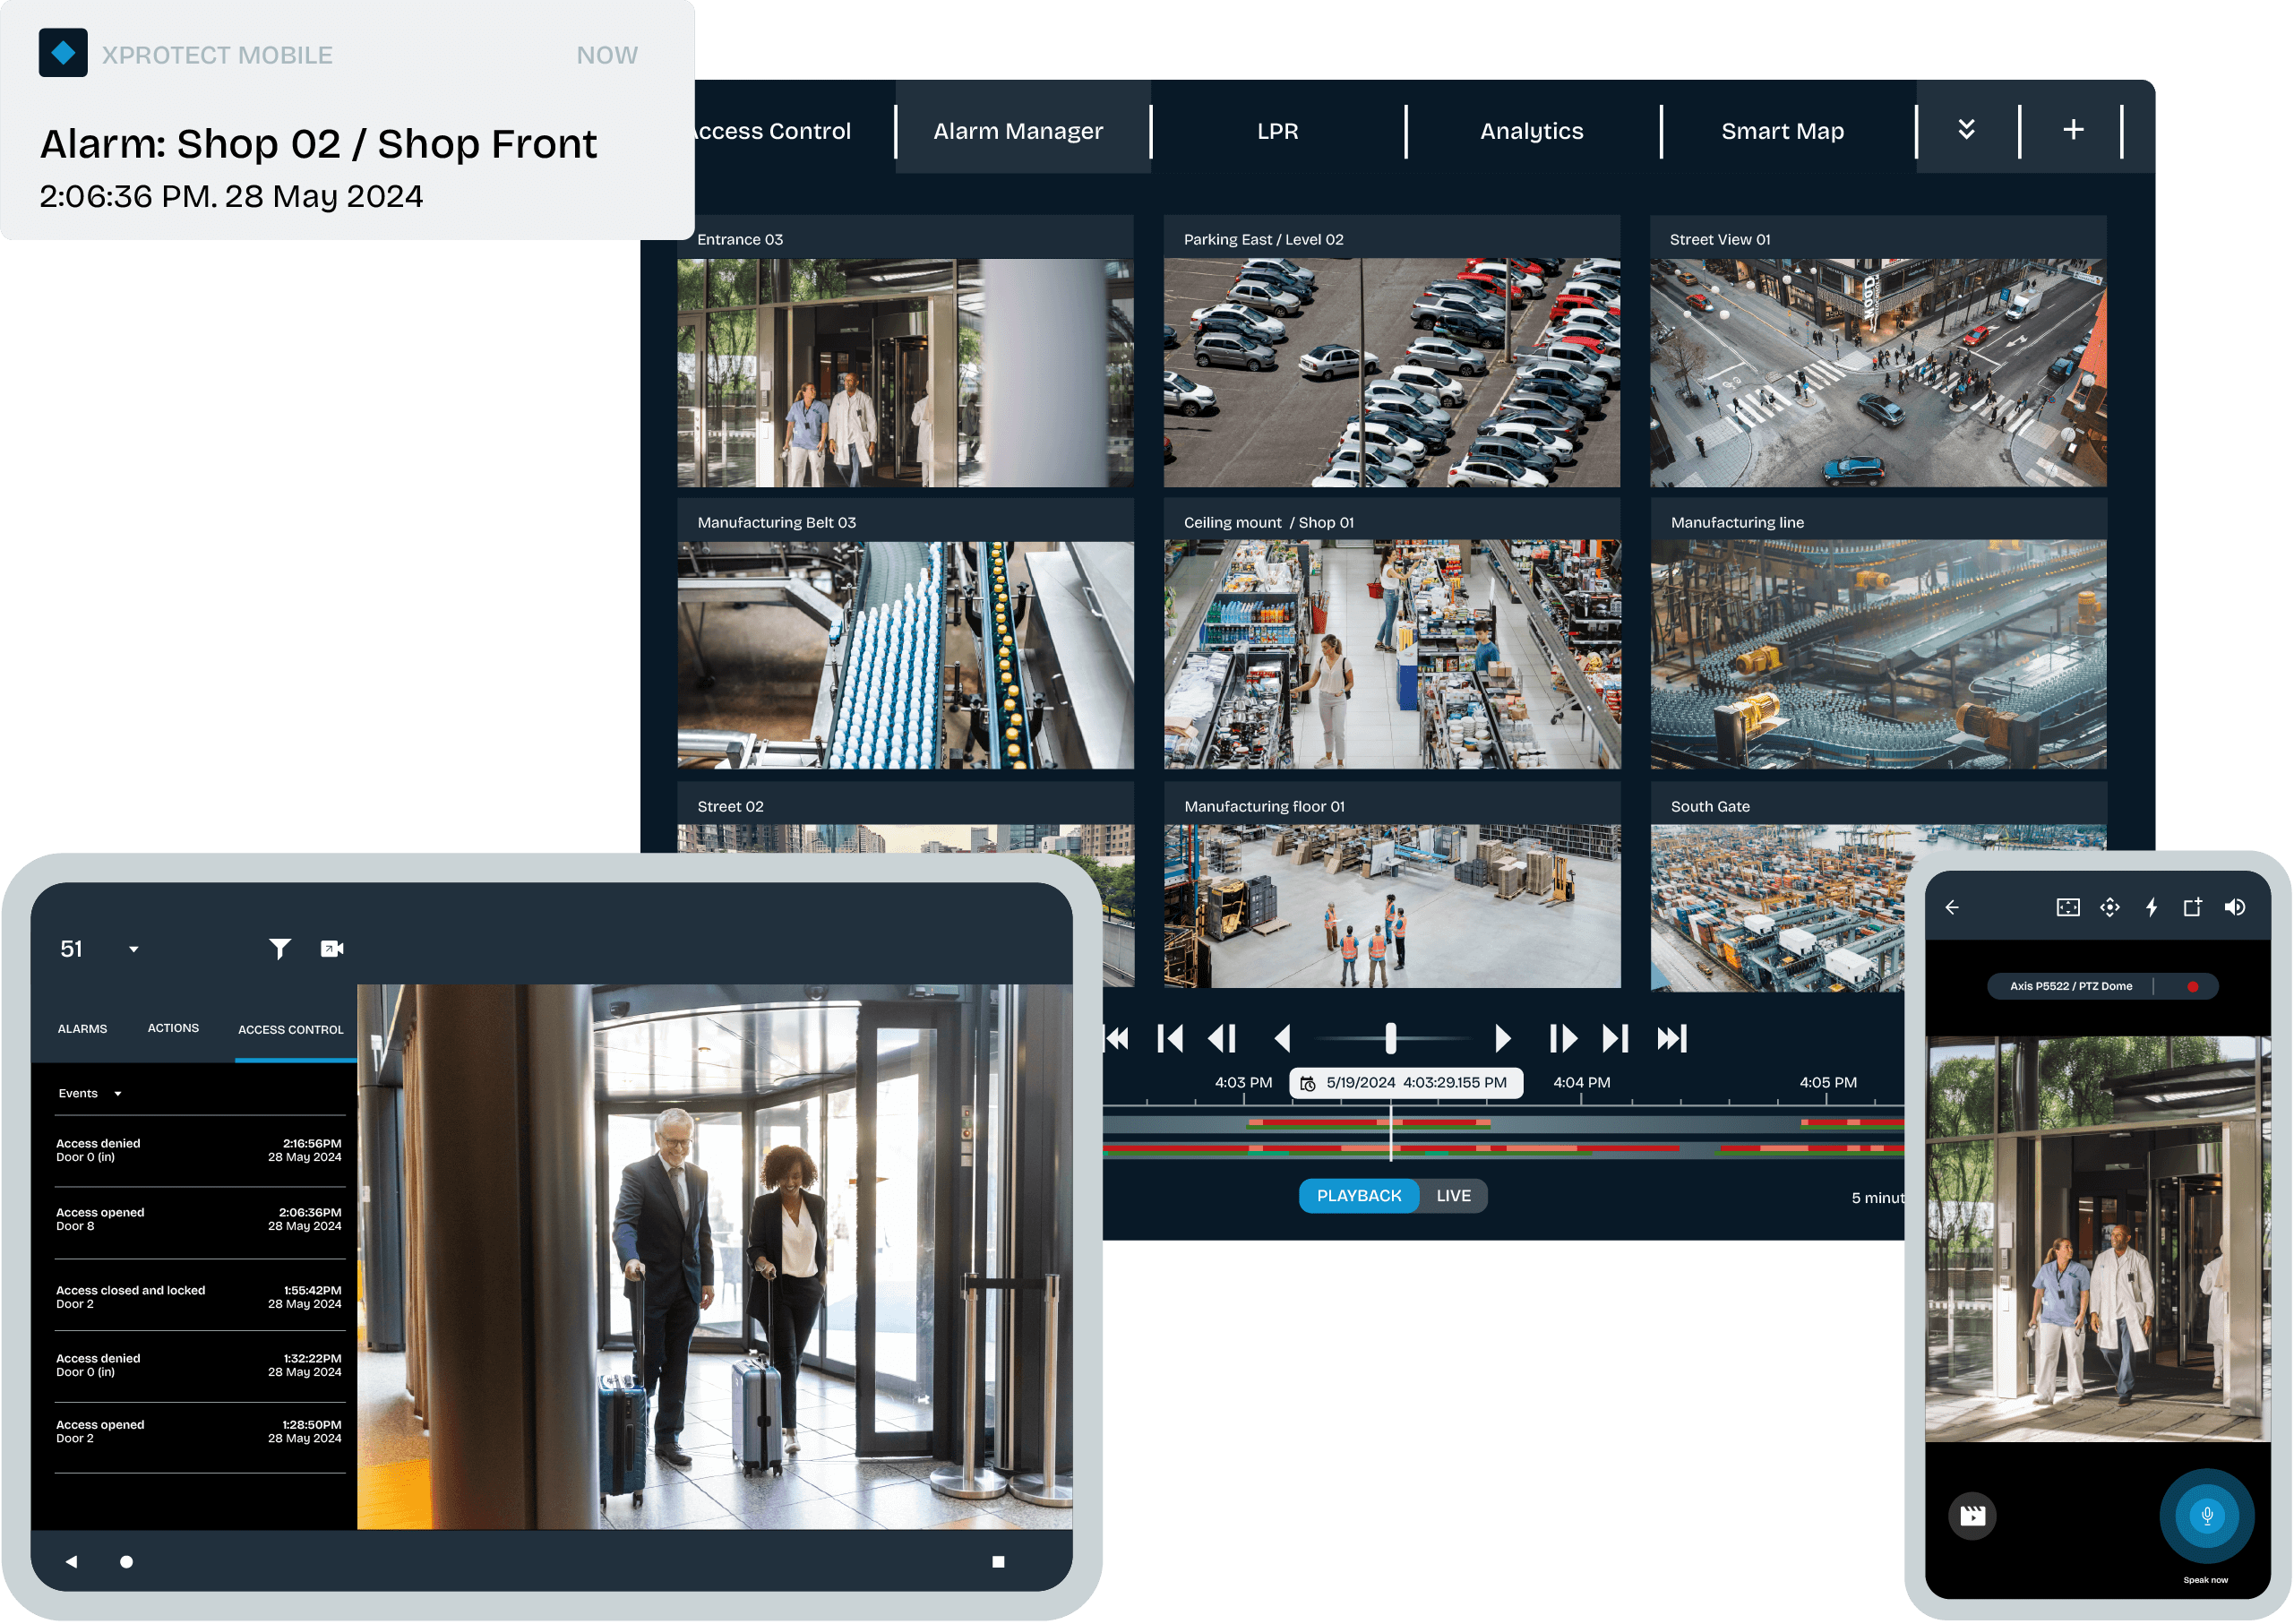Tap the speaker audio icon on the phone
This screenshot has height=1624, width=2294.
tap(2236, 908)
